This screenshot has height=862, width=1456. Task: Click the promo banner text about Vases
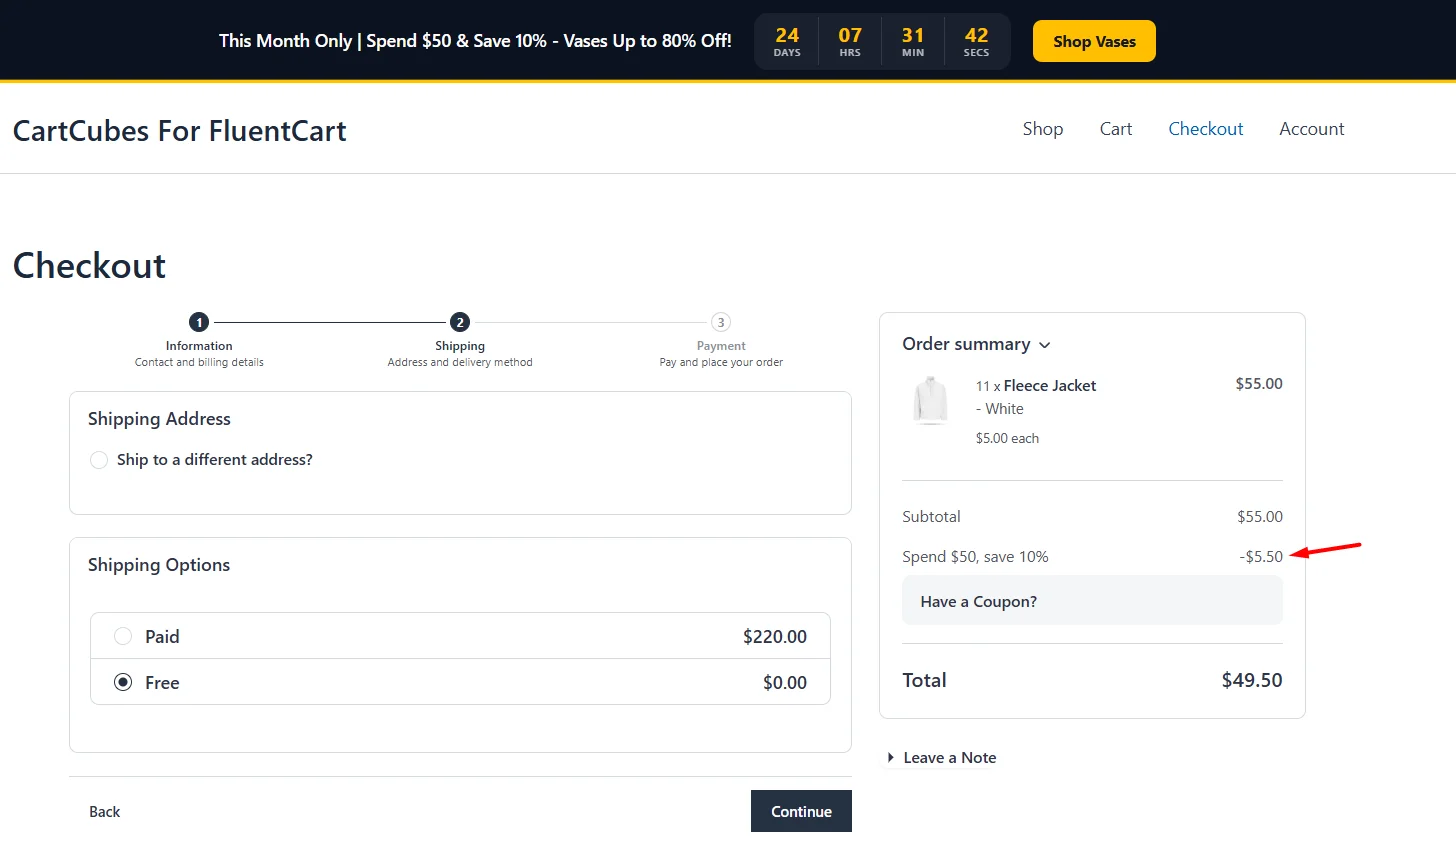[x=475, y=41]
